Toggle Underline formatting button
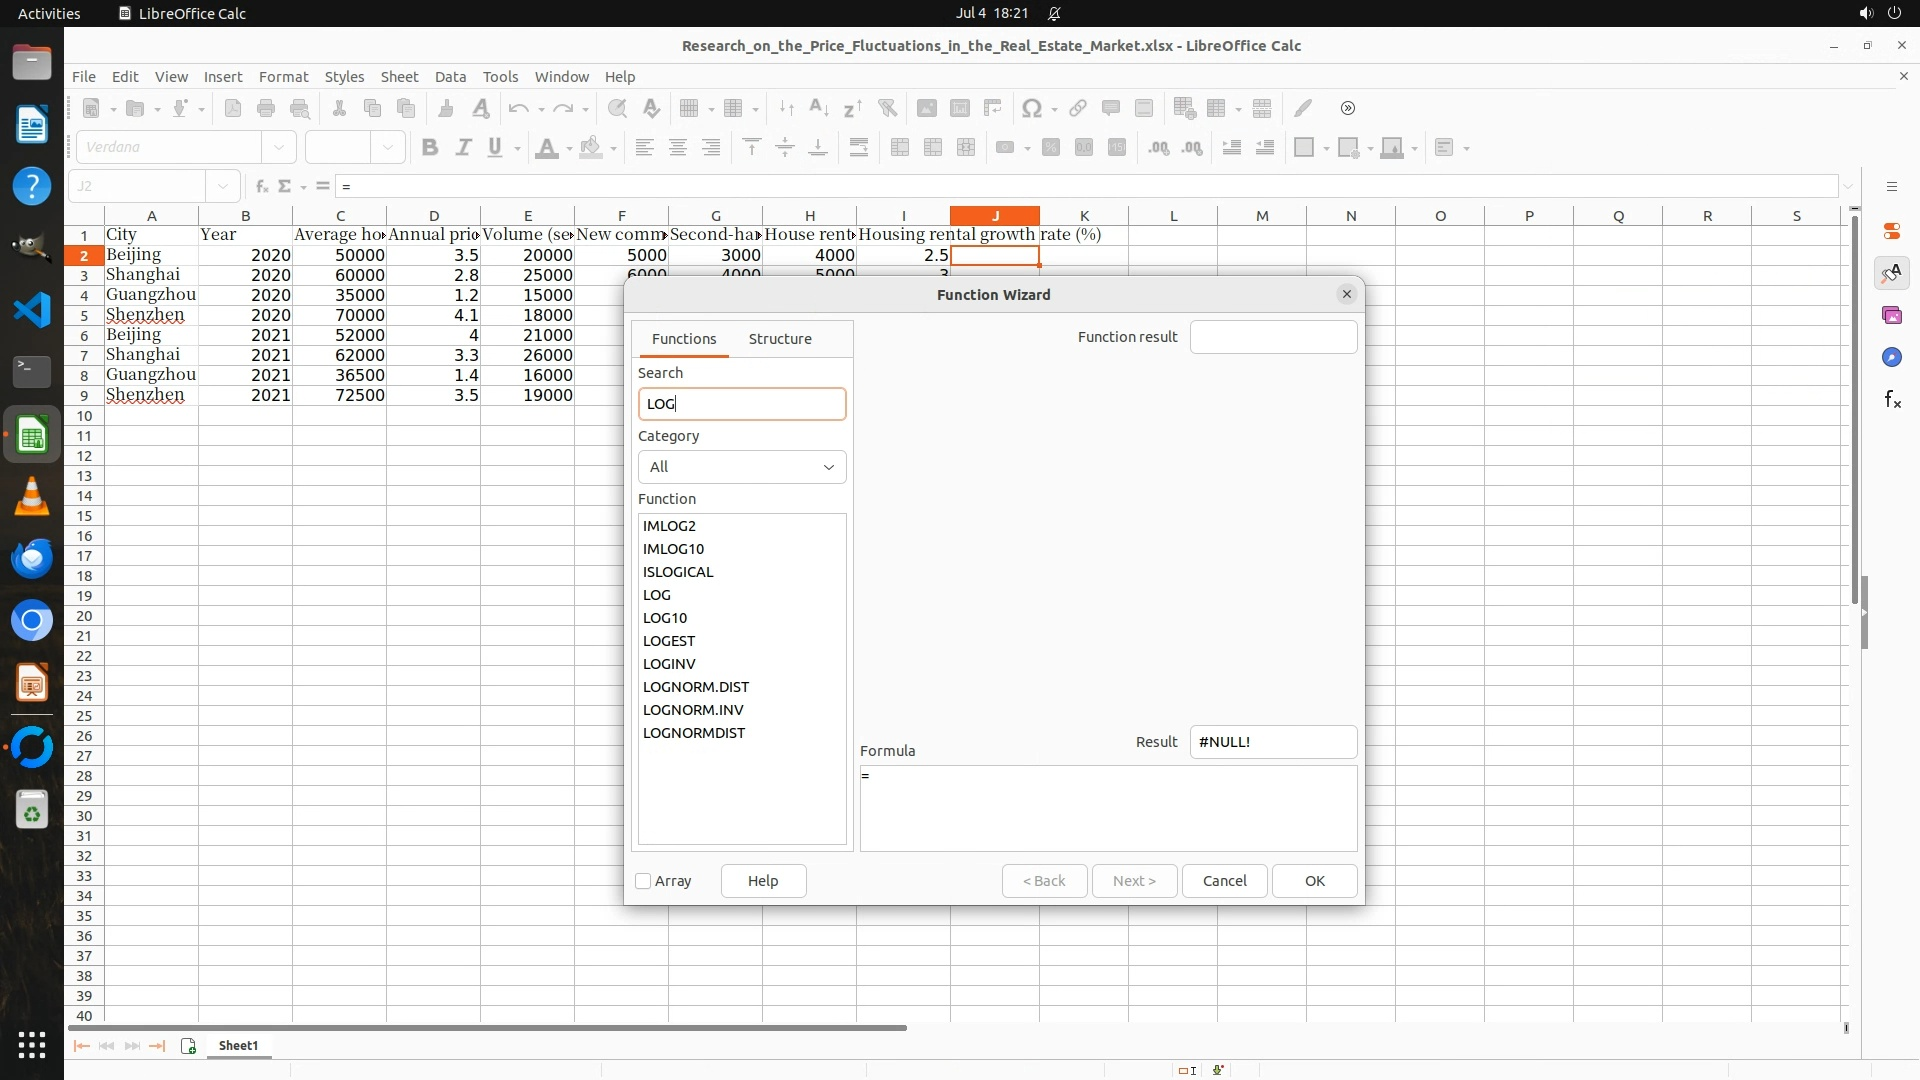Screen dimensions: 1920x1080 click(x=495, y=148)
